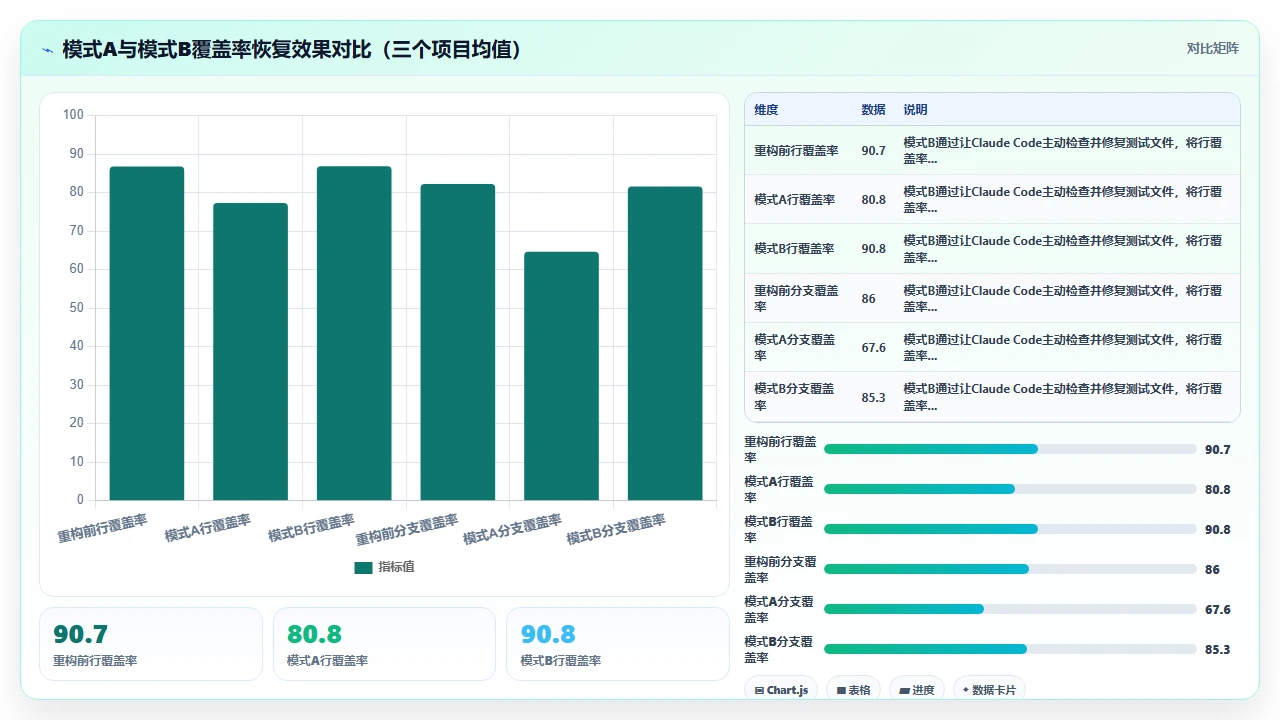Click the lightning icon beside the dashboard title
This screenshot has height=720, width=1280.
pos(47,50)
